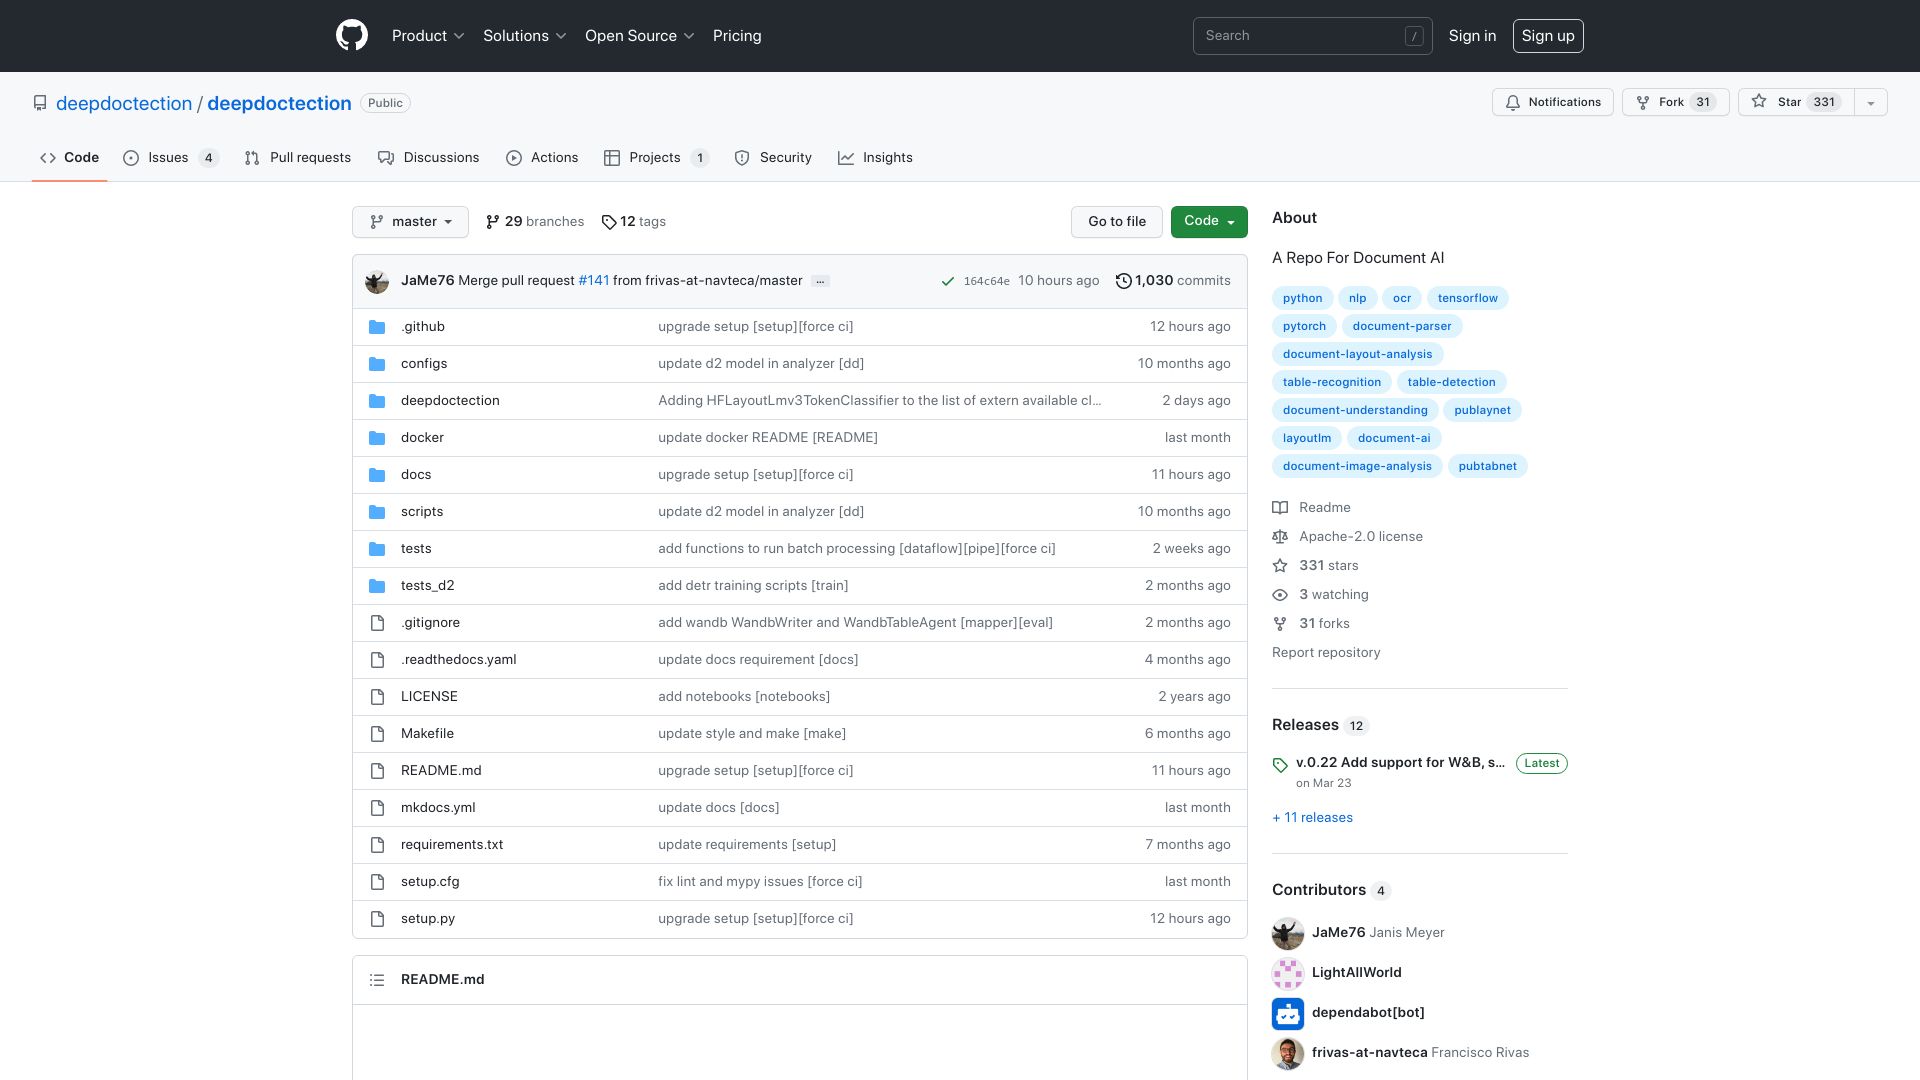
Task: Expand commit message ellipsis button
Action: coord(820,281)
